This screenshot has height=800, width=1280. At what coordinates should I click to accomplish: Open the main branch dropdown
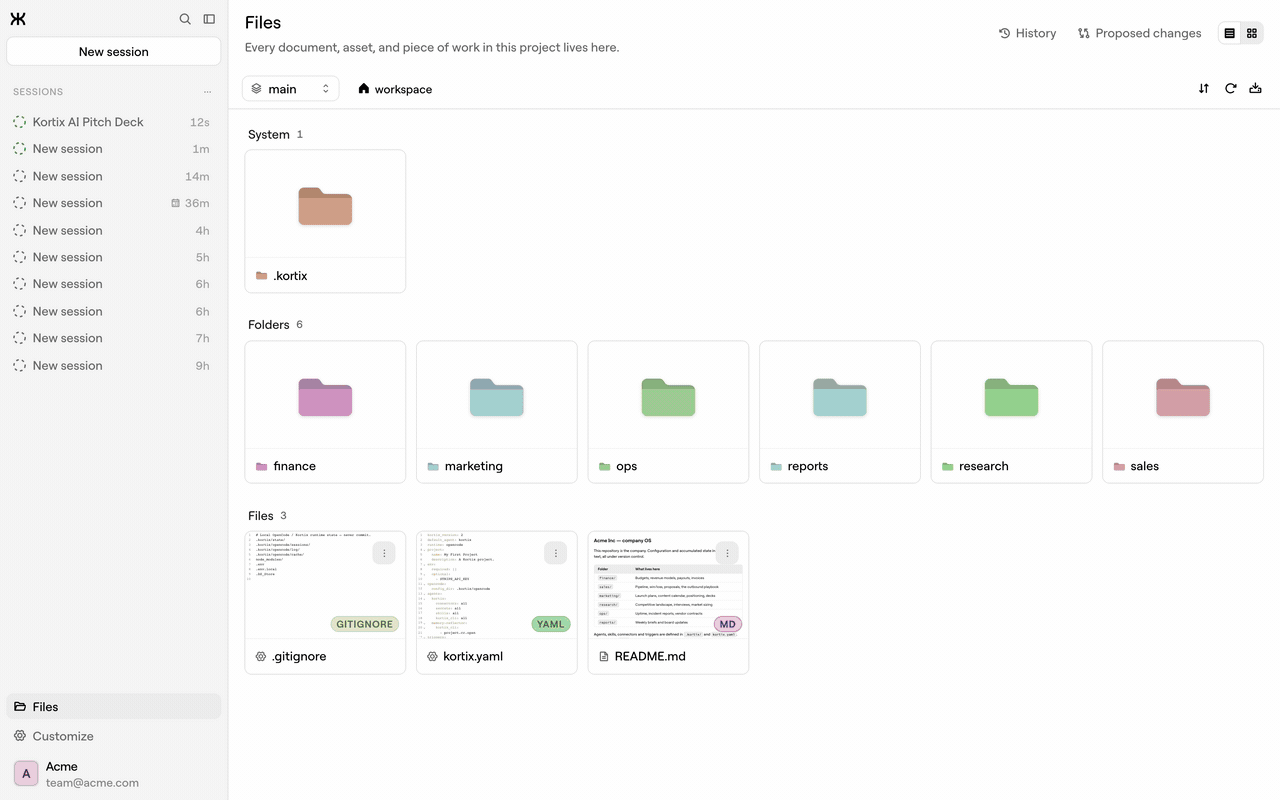pyautogui.click(x=291, y=89)
